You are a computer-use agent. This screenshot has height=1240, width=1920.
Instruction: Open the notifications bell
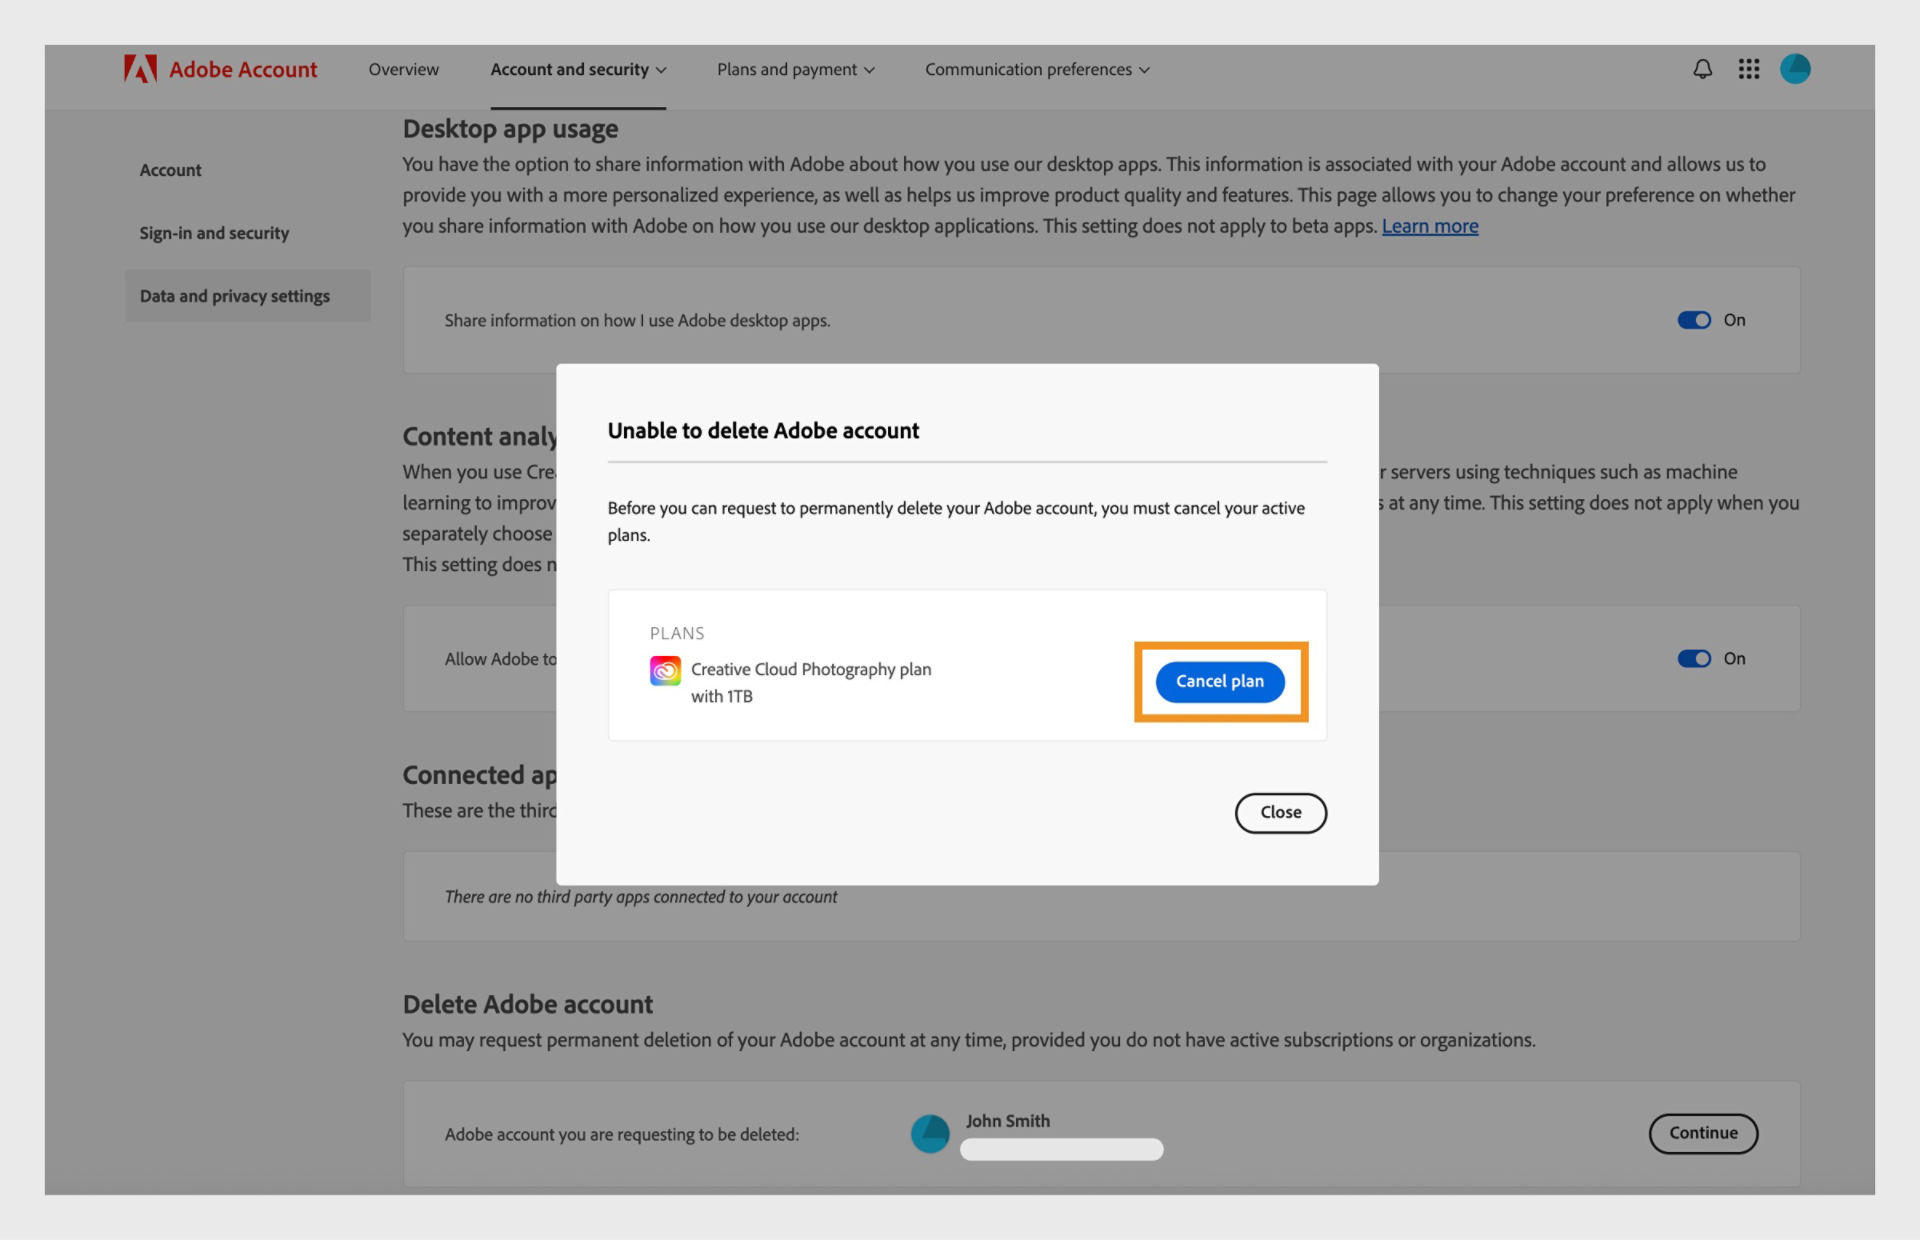click(x=1702, y=69)
